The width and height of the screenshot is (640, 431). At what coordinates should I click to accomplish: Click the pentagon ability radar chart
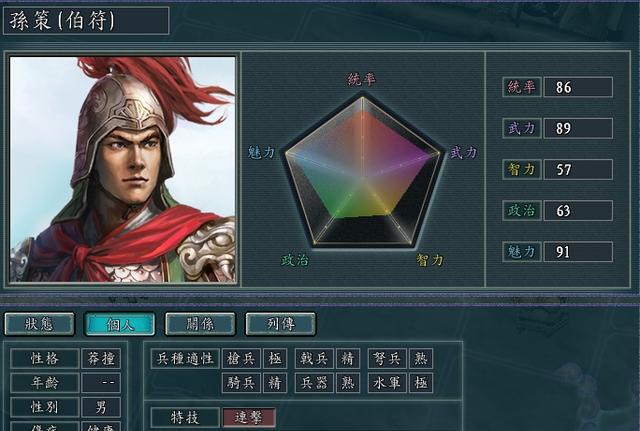362,171
